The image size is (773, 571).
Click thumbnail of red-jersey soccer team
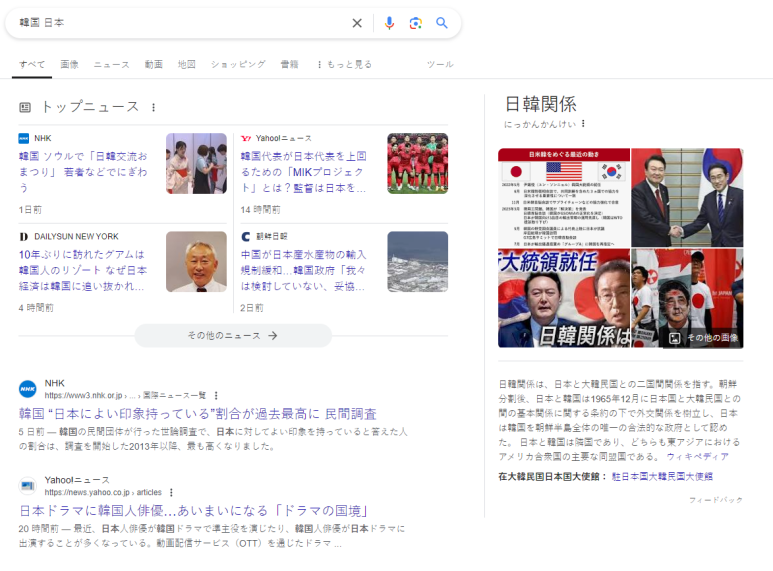pyautogui.click(x=418, y=163)
